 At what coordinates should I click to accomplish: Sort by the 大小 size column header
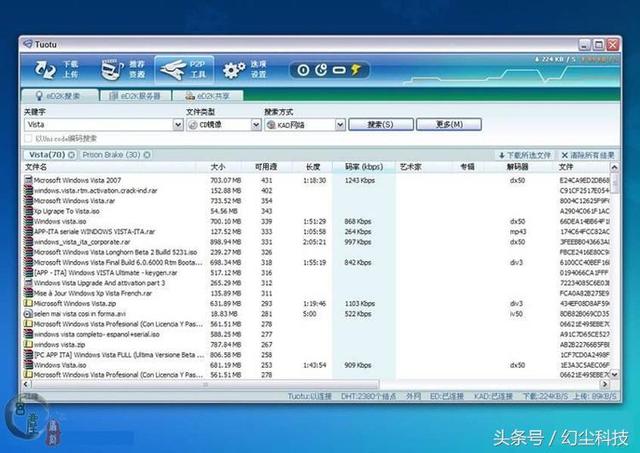click(x=220, y=167)
